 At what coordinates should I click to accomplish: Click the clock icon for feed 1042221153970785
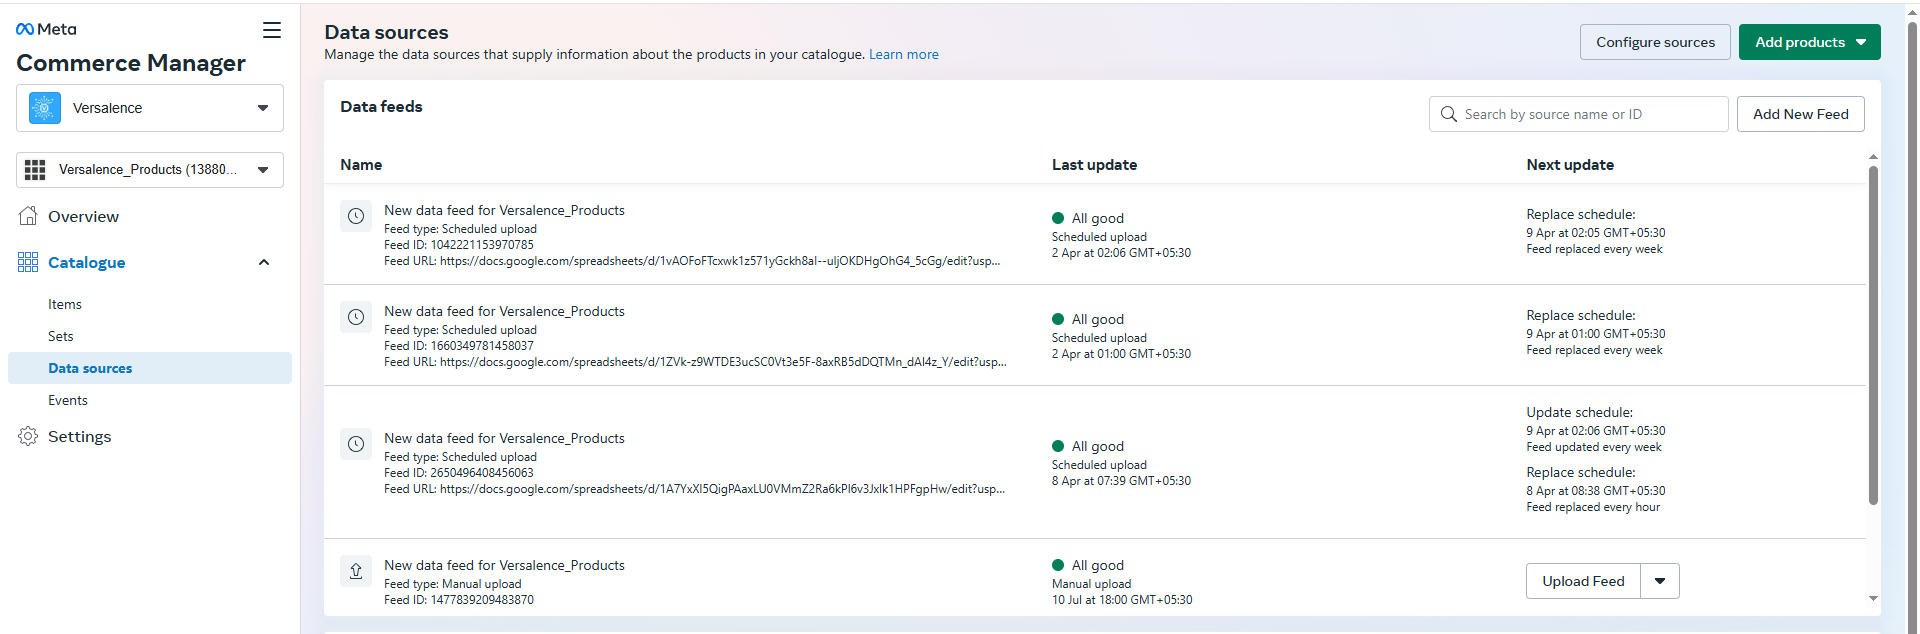click(356, 216)
